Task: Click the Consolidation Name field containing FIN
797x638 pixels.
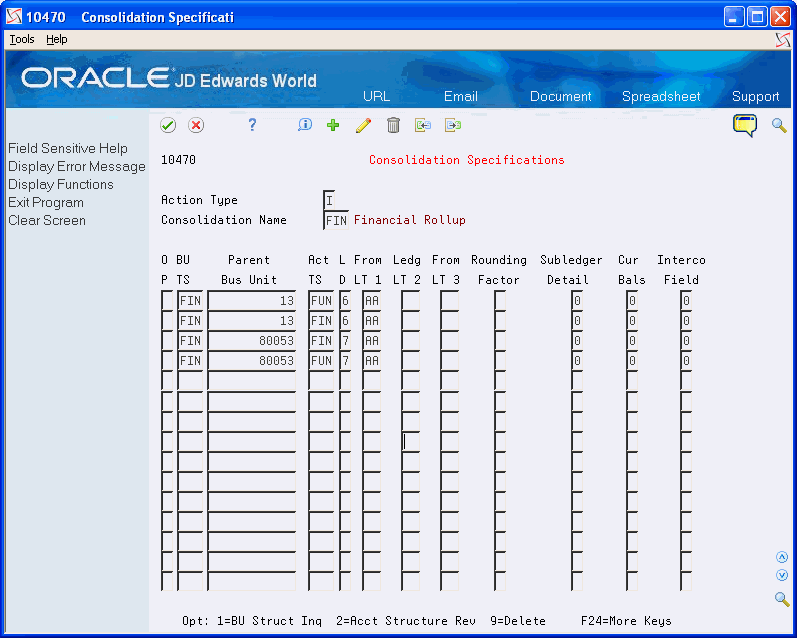Action: pyautogui.click(x=336, y=220)
